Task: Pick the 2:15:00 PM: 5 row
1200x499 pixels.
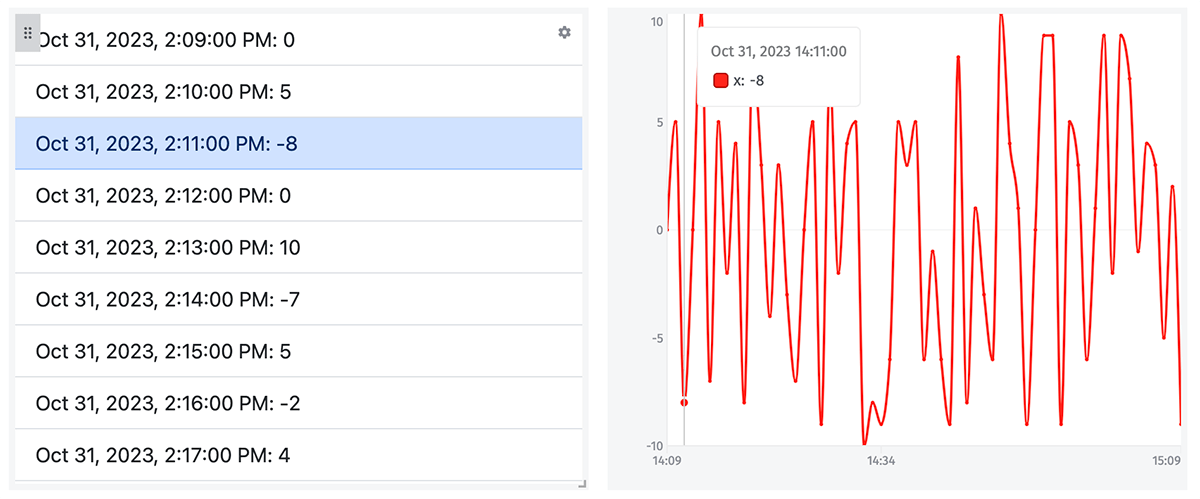Action: pyautogui.click(x=299, y=352)
